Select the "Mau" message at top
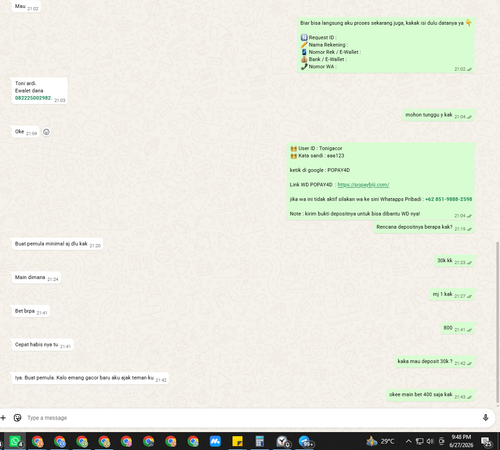Viewport: 500px width, 450px height. click(26, 6)
